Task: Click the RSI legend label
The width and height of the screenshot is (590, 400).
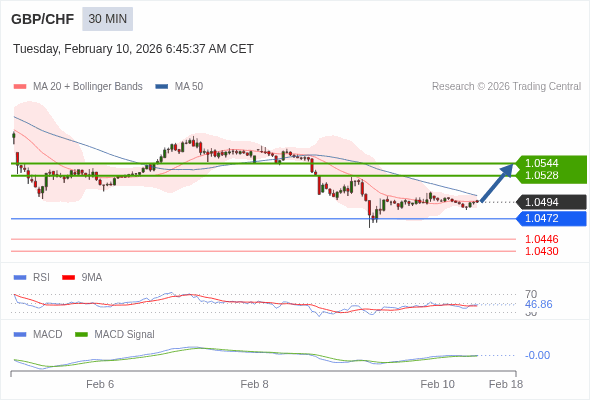Action: point(41,278)
